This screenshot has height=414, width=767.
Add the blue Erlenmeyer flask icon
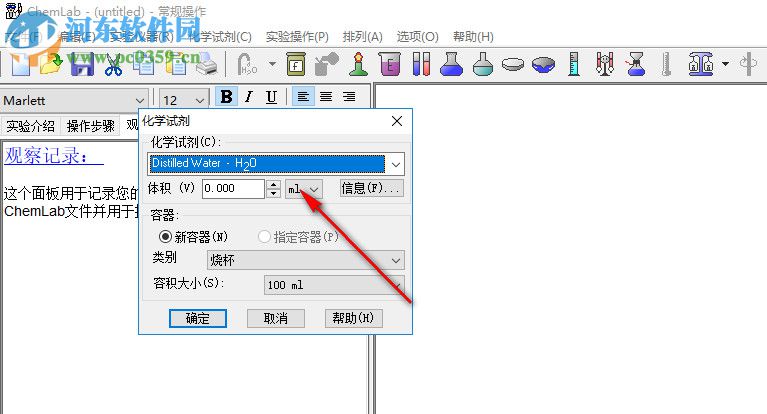(x=451, y=64)
